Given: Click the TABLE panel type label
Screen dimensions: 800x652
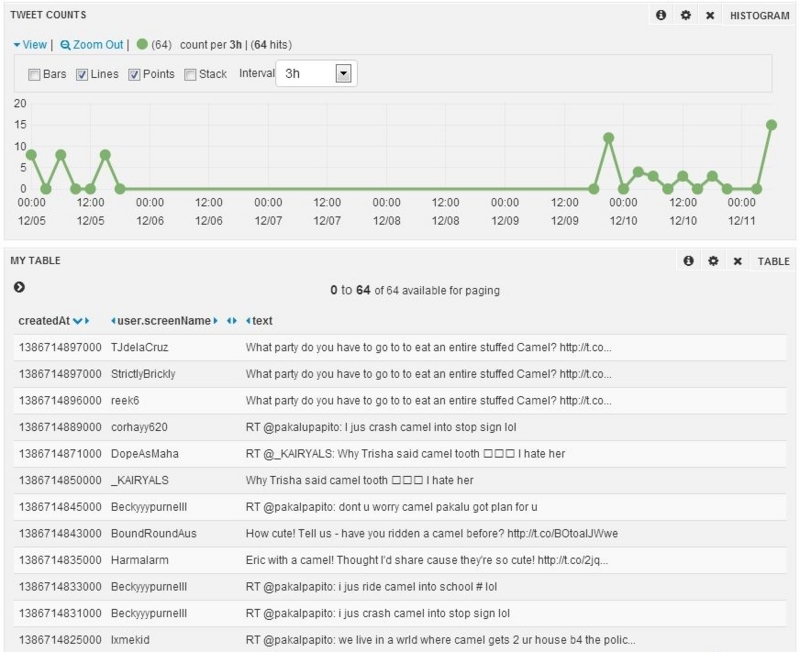Looking at the screenshot, I should tap(773, 262).
